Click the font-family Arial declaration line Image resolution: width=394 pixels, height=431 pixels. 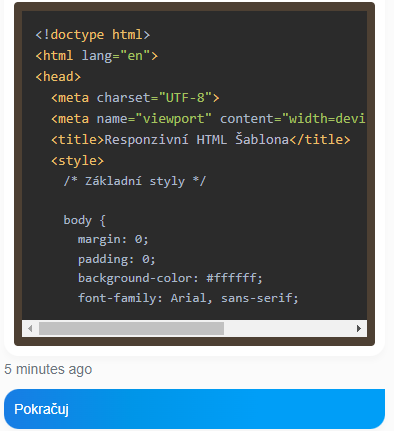[188, 298]
